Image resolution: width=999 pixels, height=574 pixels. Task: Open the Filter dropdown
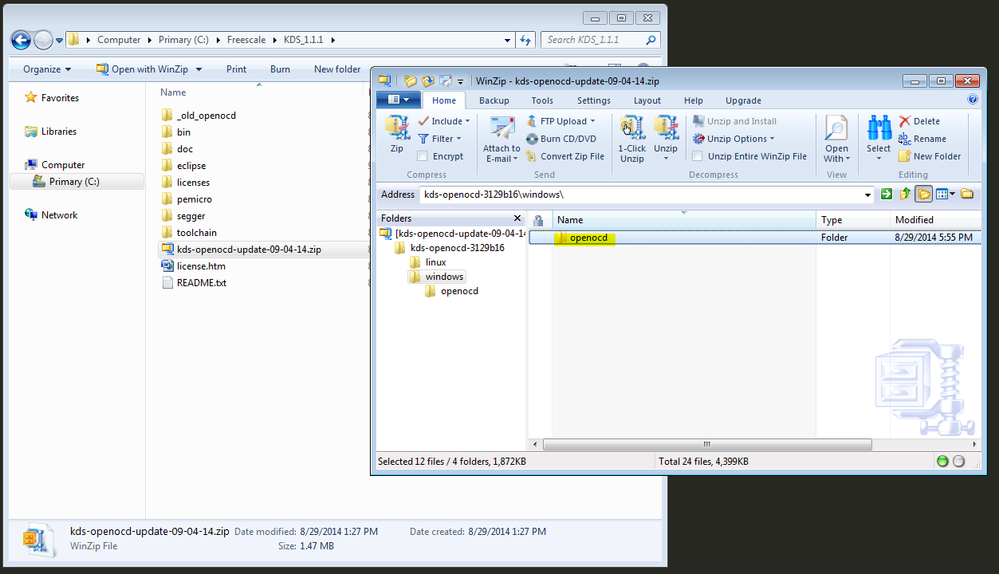(x=440, y=138)
